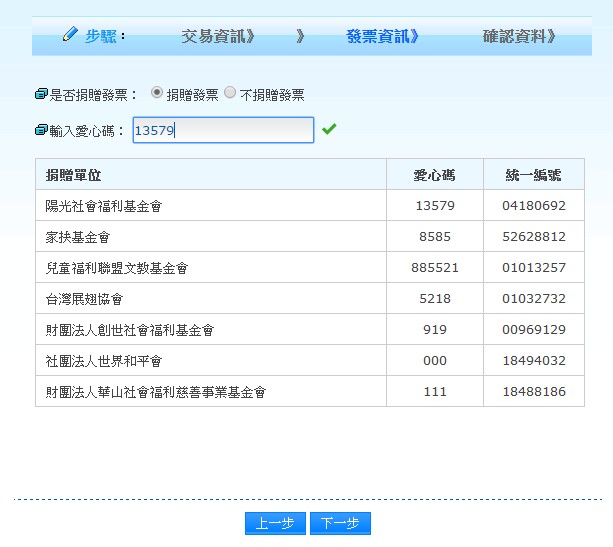The width and height of the screenshot is (613, 547).
Task: Click the icon before 輸入愛心碼
Action: tap(41, 130)
